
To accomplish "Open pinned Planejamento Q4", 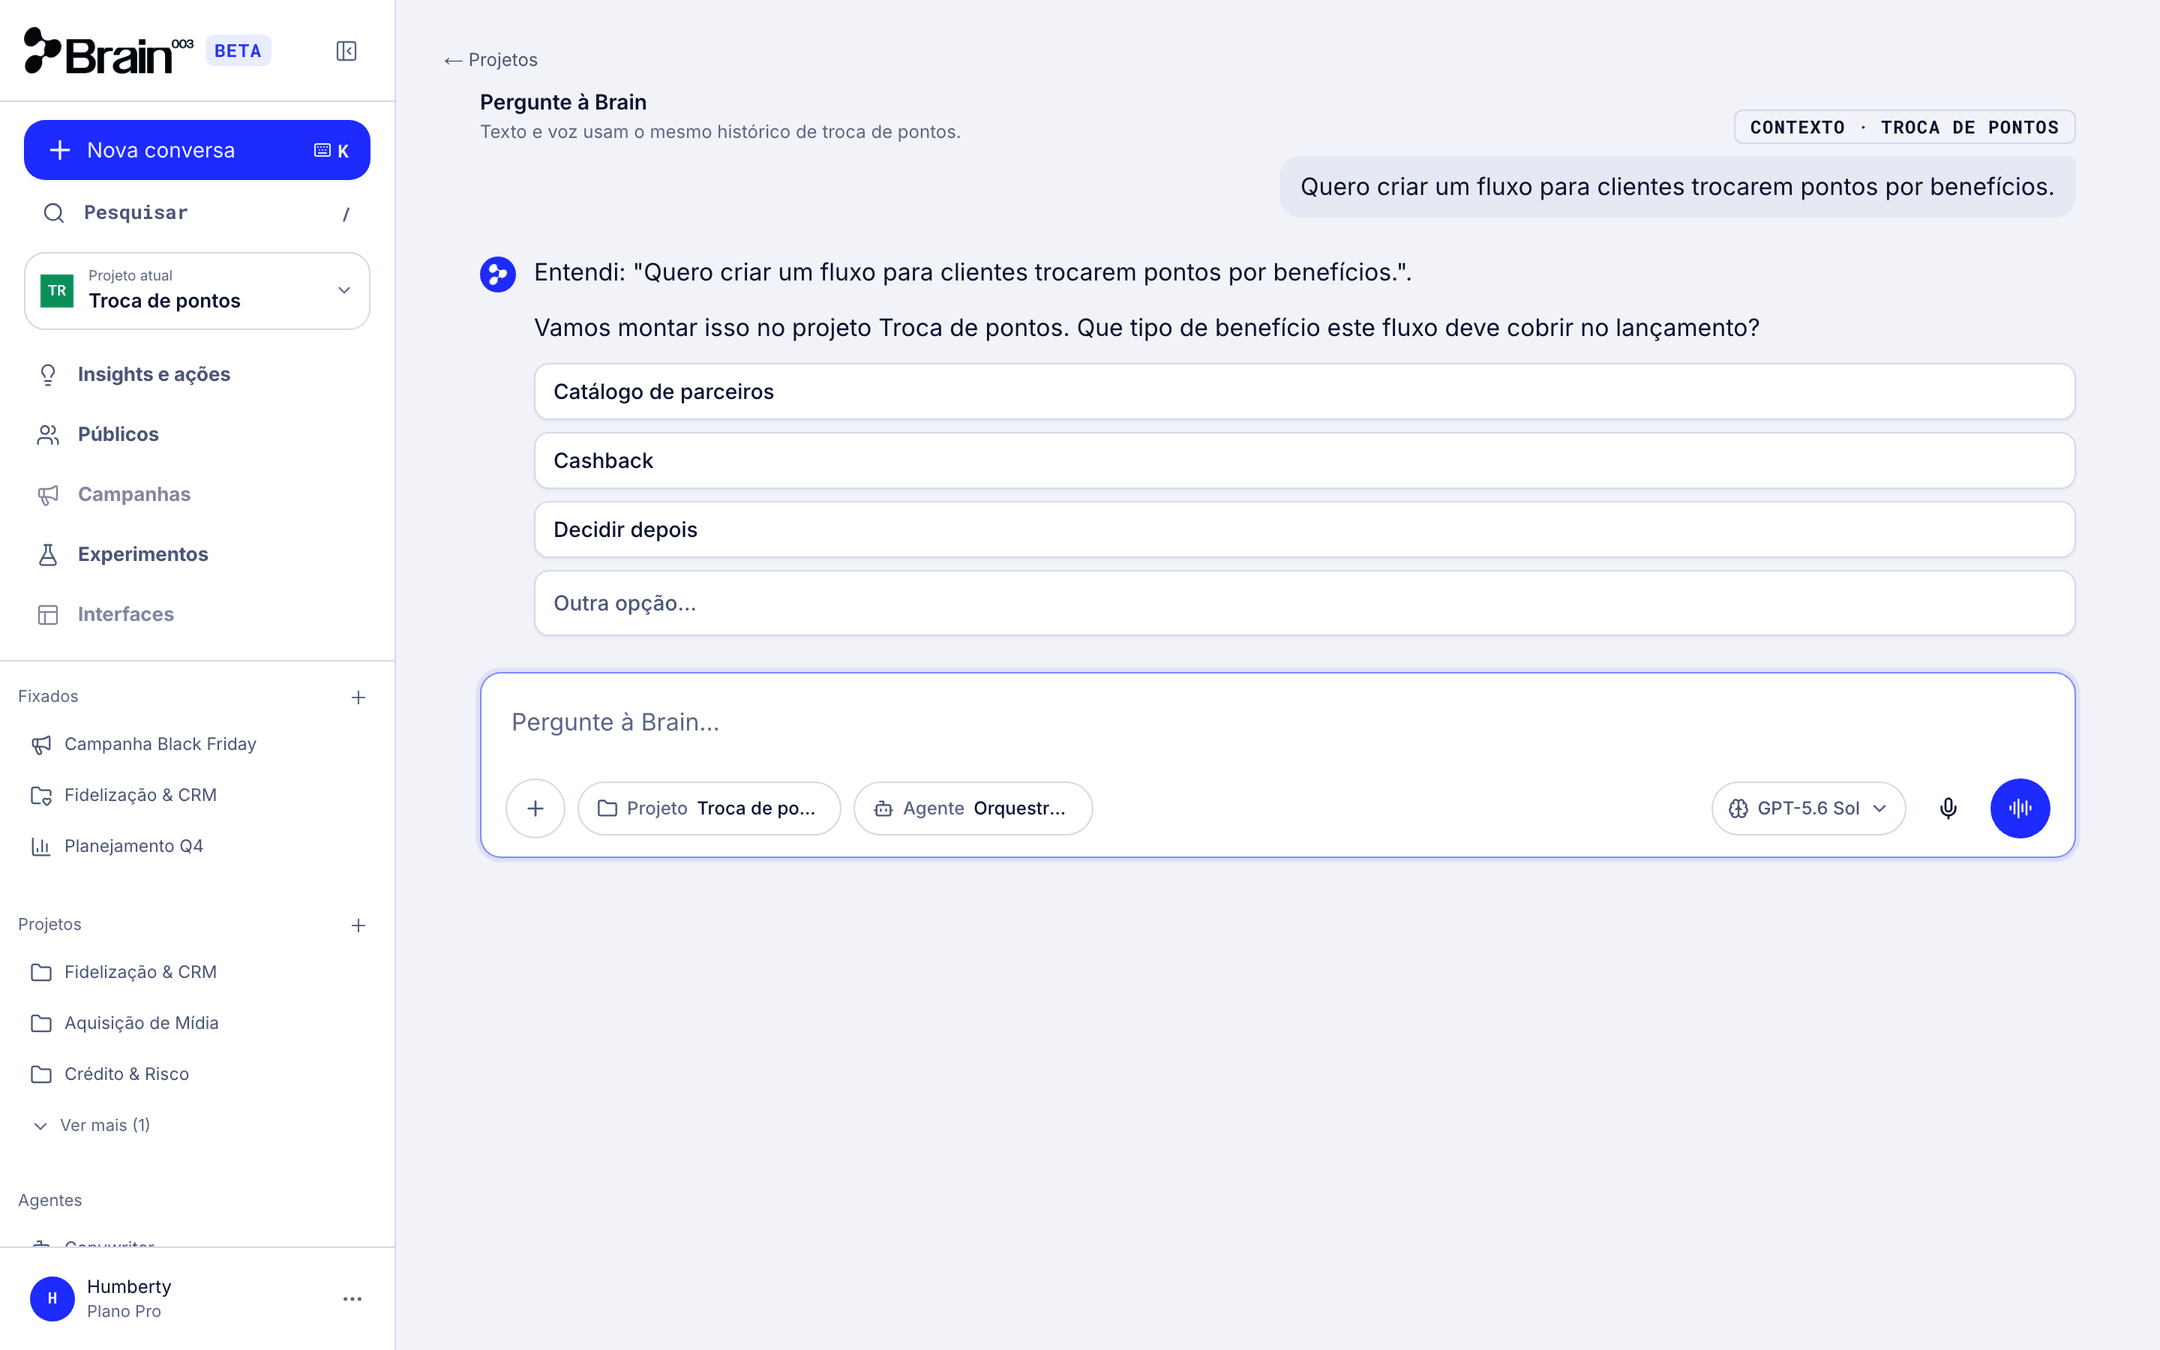I will point(197,846).
